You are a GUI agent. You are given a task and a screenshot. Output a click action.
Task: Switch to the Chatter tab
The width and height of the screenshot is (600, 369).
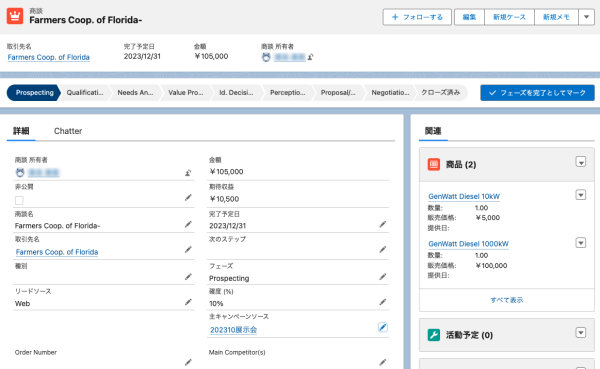pyautogui.click(x=68, y=131)
